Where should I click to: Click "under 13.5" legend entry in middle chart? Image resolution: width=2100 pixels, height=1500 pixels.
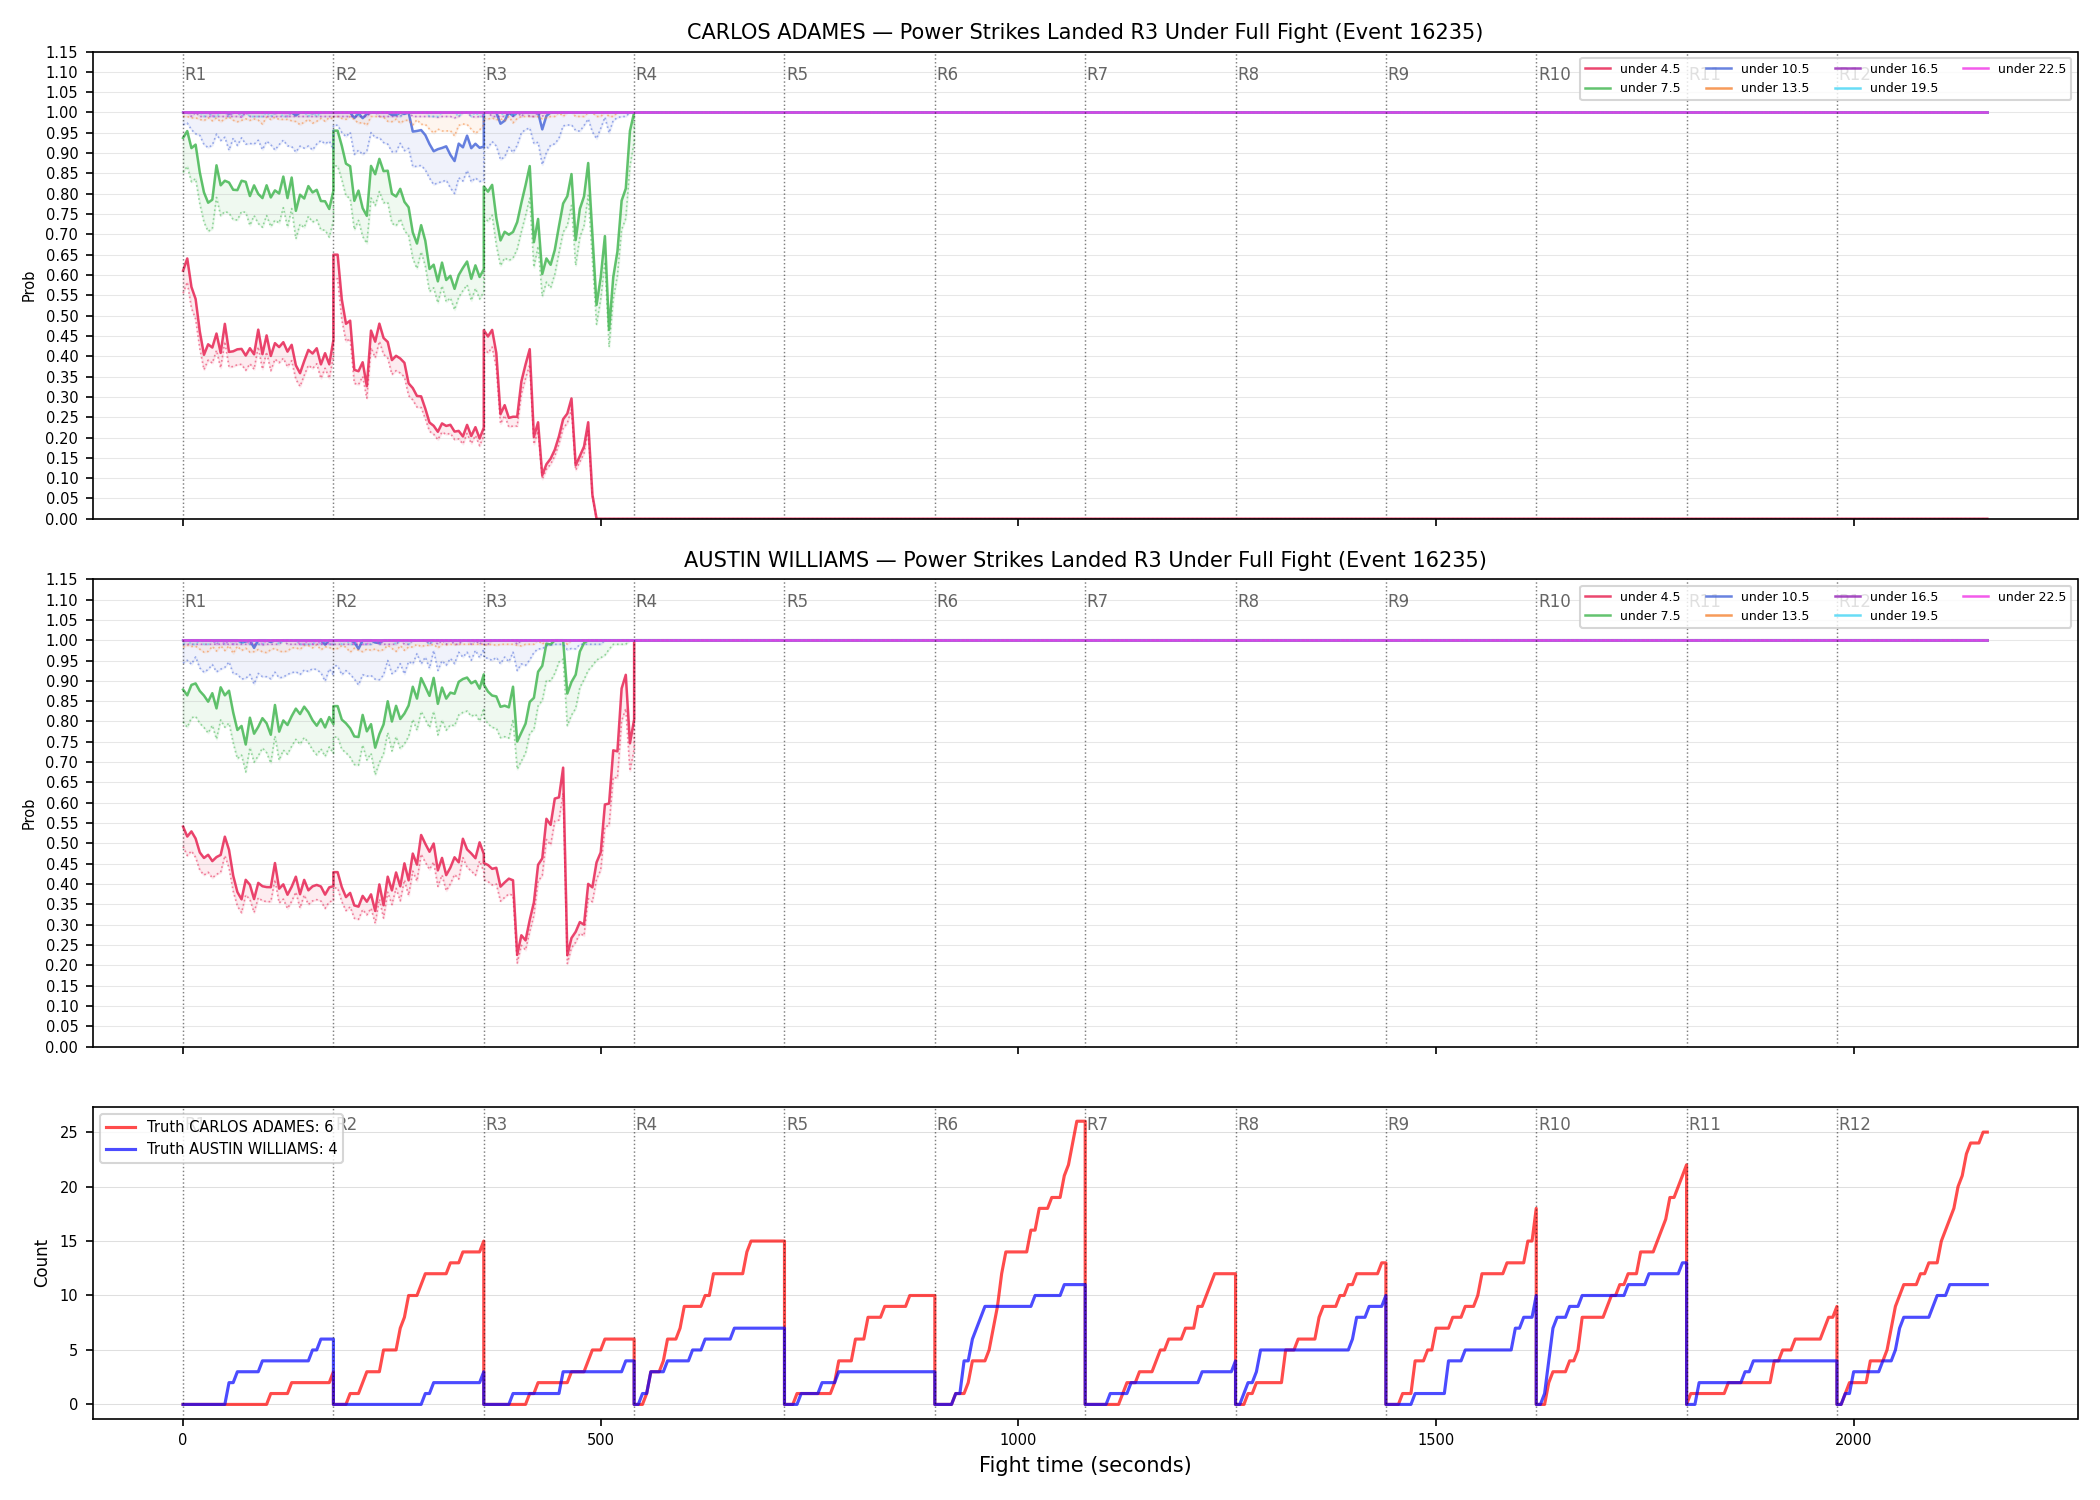pyautogui.click(x=1757, y=616)
